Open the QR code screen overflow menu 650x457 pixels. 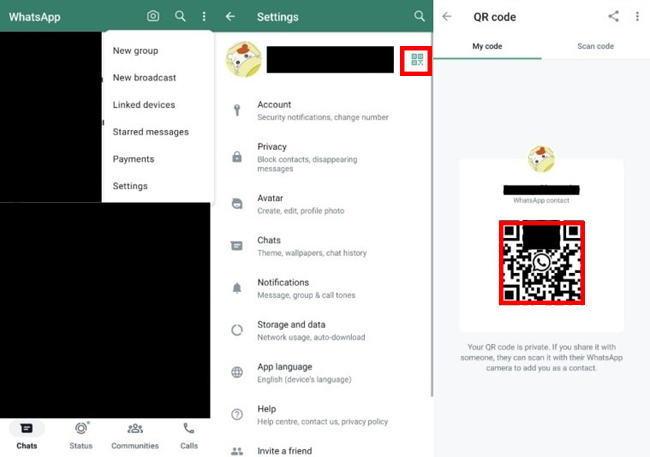coord(637,16)
